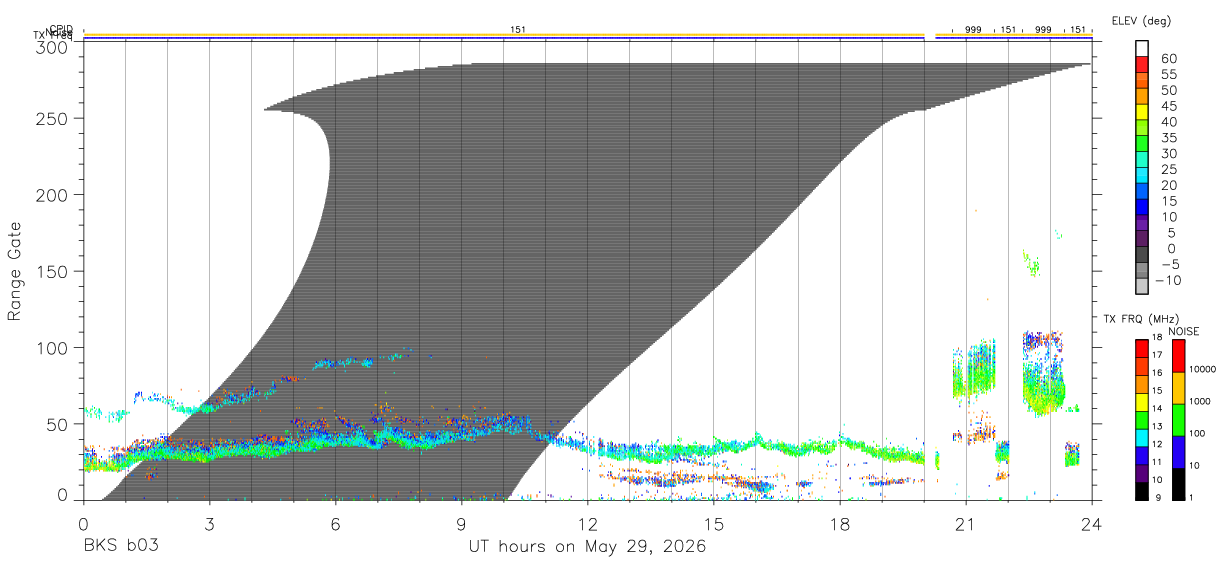Click the CPID label at the top left
Image resolution: width=1228 pixels, height=567 pixels.
click(61, 29)
